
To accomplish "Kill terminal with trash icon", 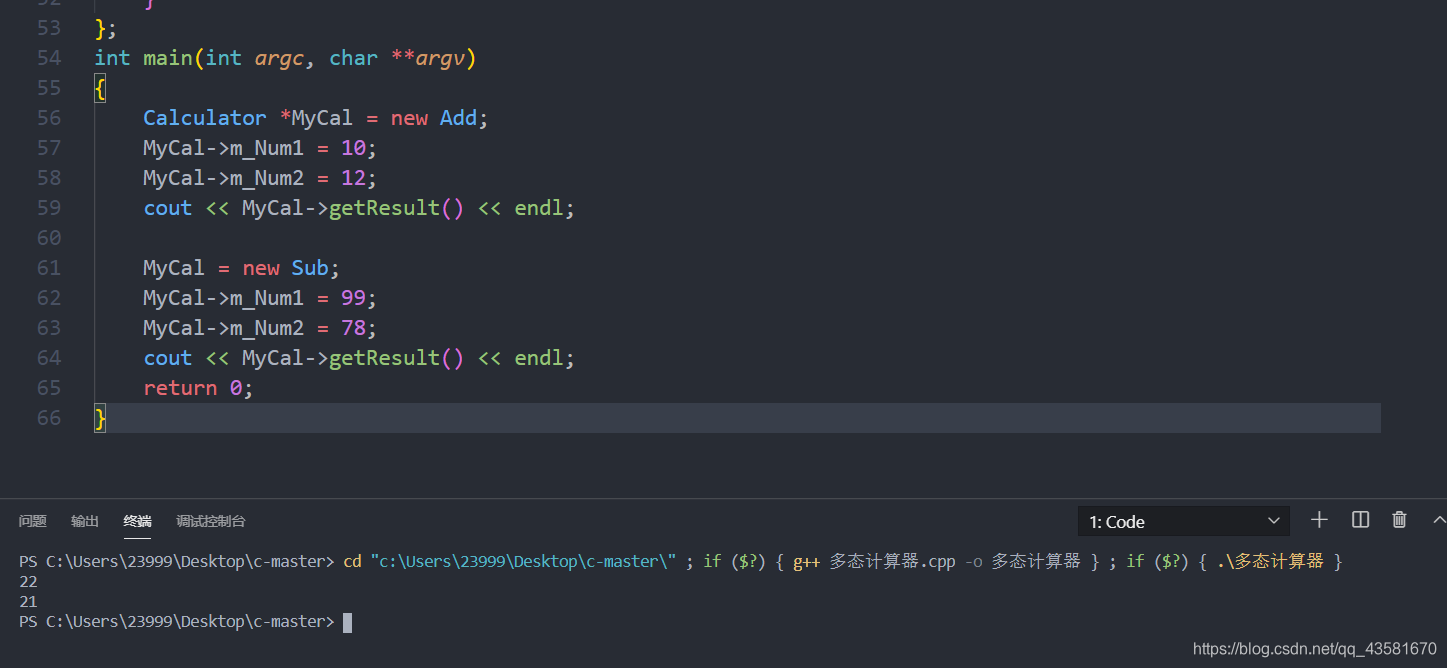I will click(1399, 519).
